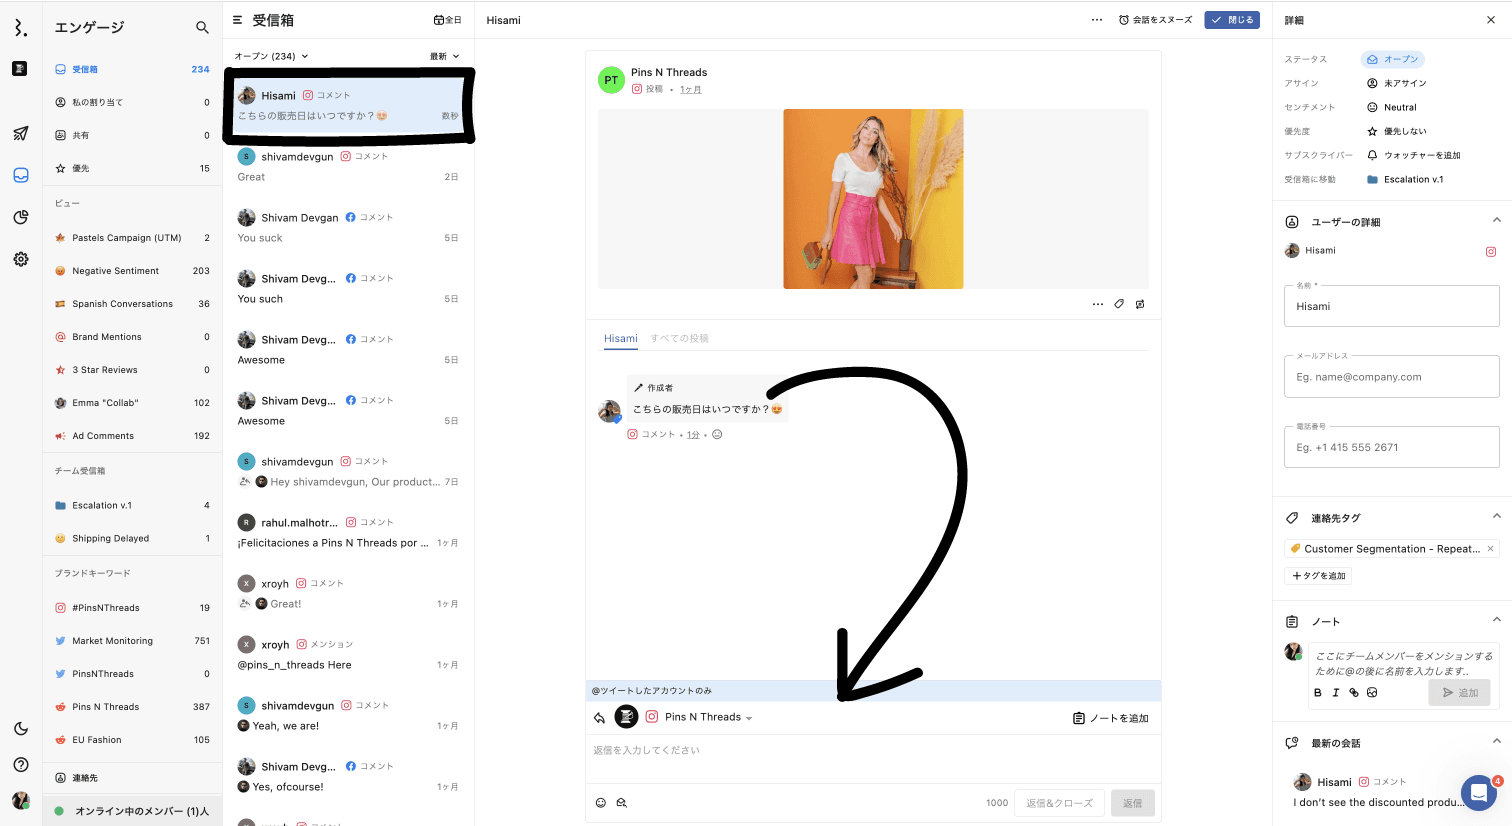Open the 最新 sort order dropdown
The width and height of the screenshot is (1512, 826).
[444, 56]
